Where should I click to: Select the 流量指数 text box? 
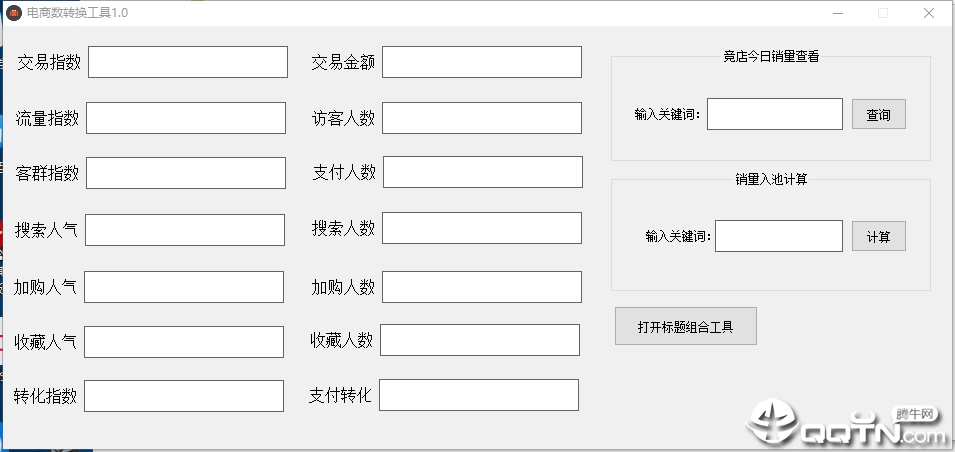point(186,118)
